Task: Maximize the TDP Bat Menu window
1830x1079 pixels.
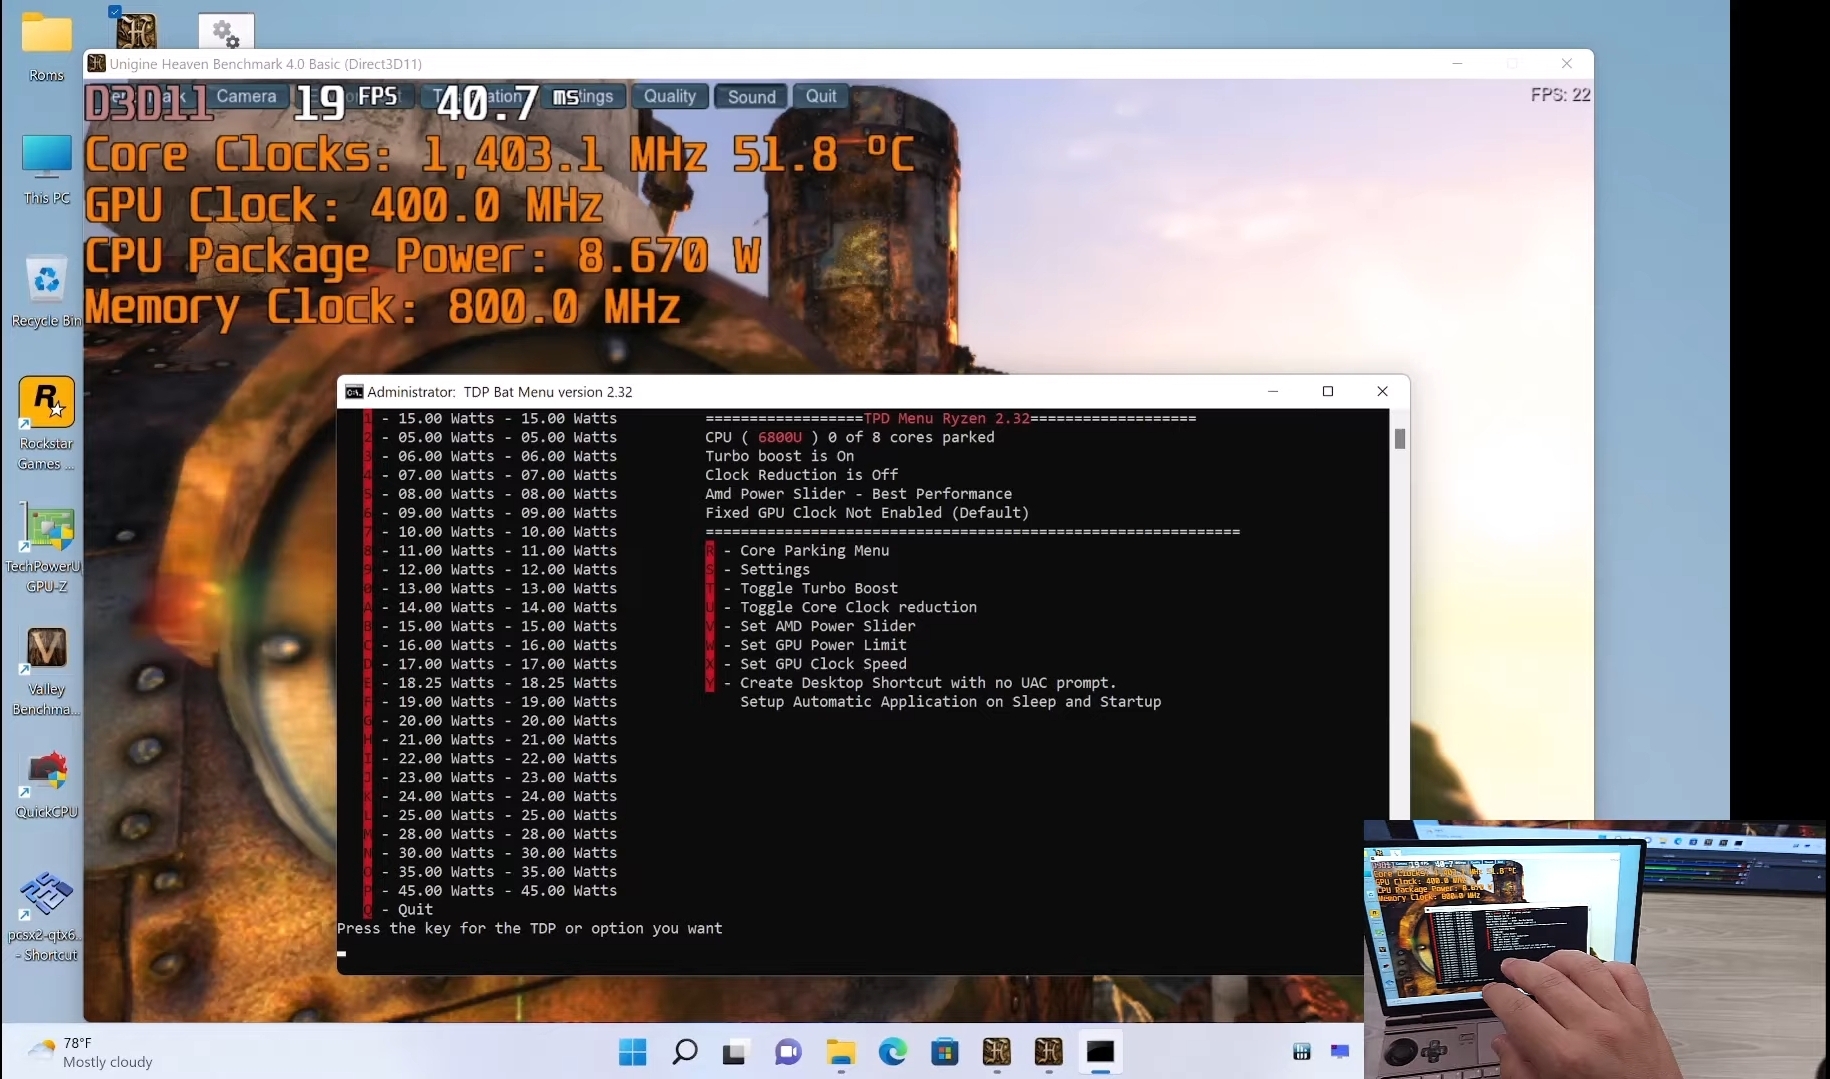Action: (1328, 391)
